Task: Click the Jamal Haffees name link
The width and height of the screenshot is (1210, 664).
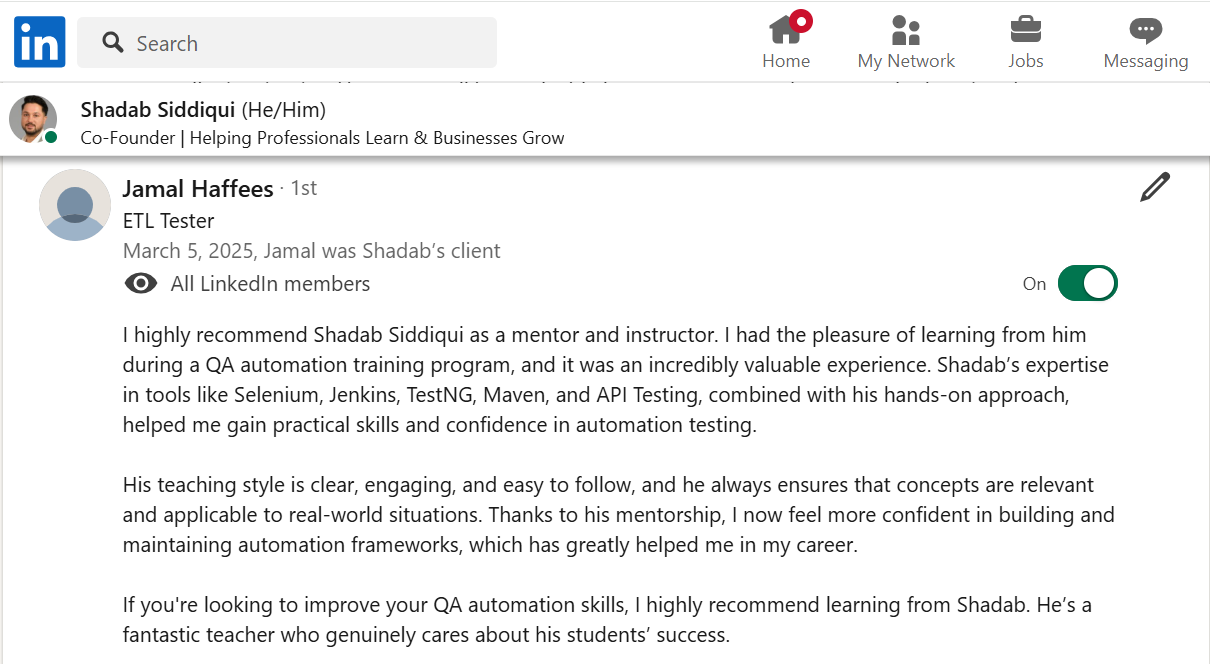Action: coord(198,189)
